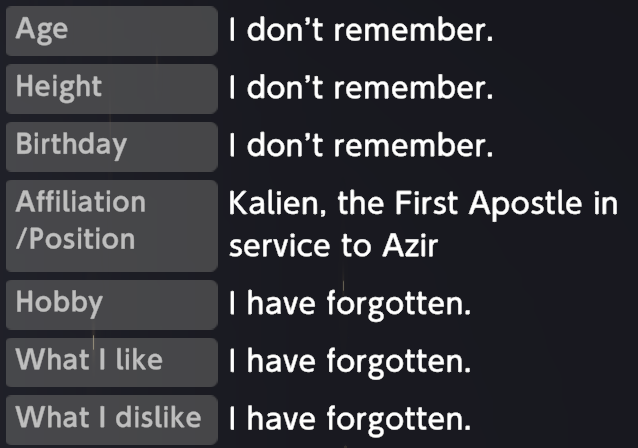Click the Birthday row's "I don't remember." answer

[361, 147]
